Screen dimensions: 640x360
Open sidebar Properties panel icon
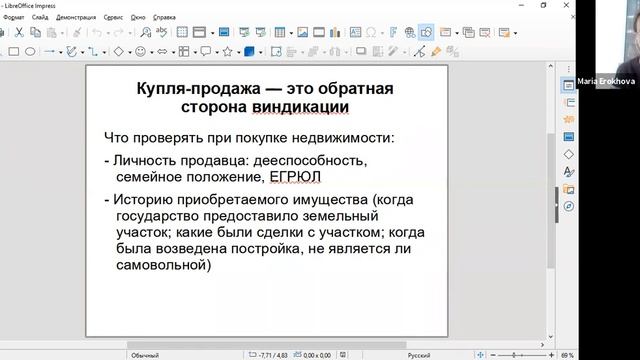pyautogui.click(x=569, y=85)
